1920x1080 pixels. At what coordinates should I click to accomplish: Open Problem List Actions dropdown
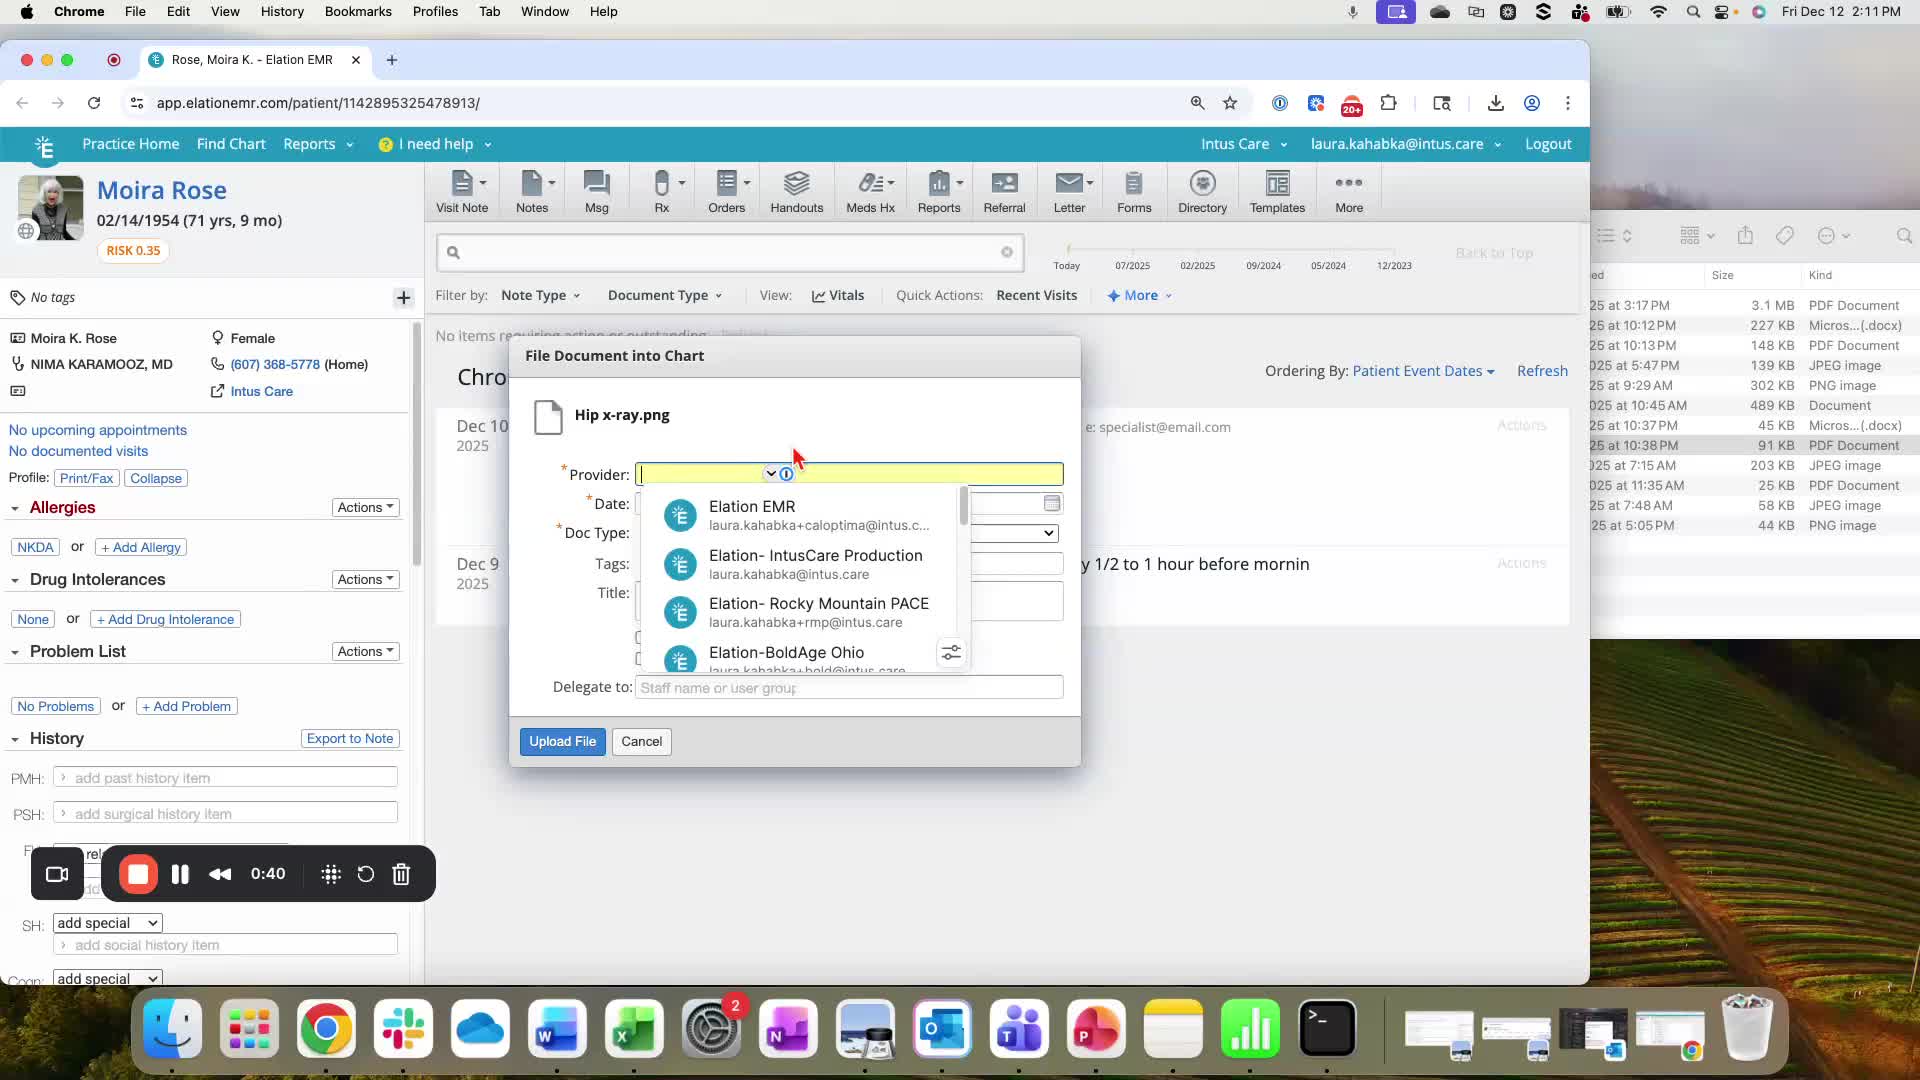point(366,651)
